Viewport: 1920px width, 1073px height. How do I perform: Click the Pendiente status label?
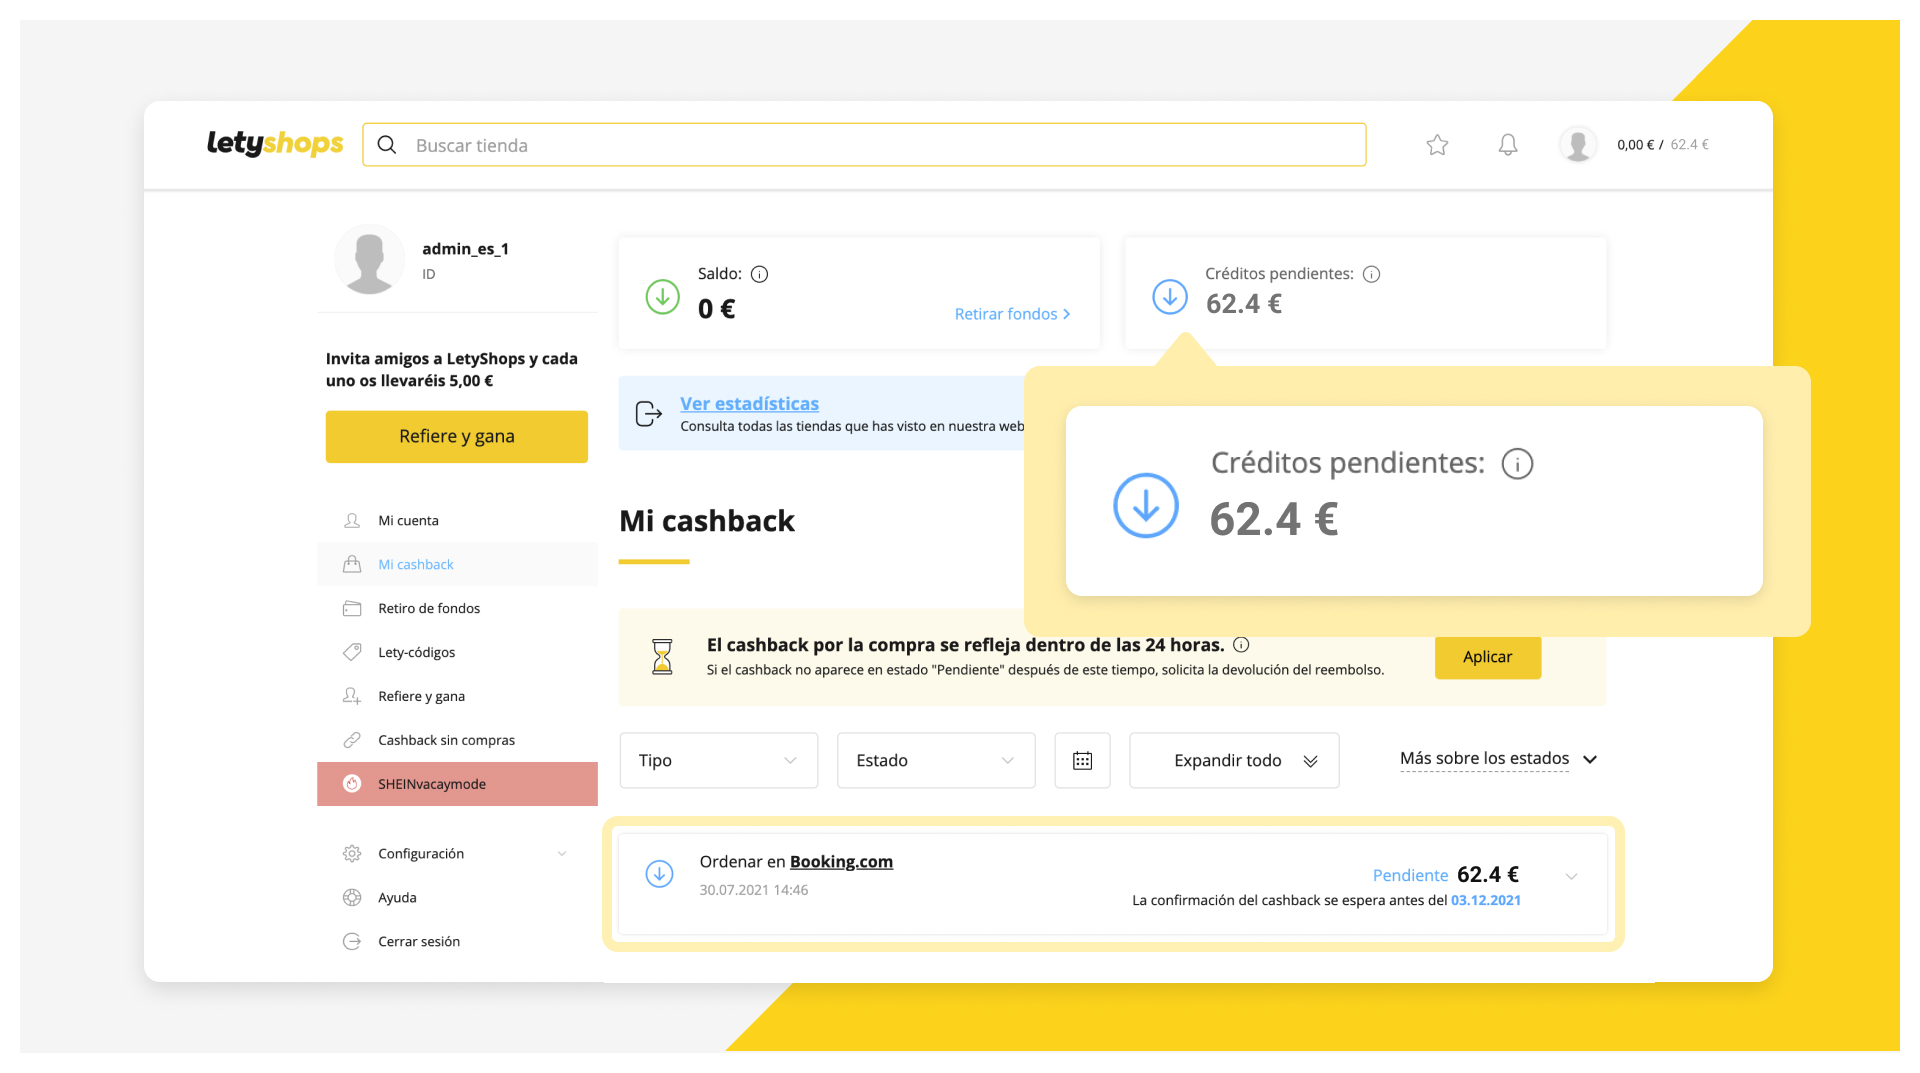(x=1410, y=876)
